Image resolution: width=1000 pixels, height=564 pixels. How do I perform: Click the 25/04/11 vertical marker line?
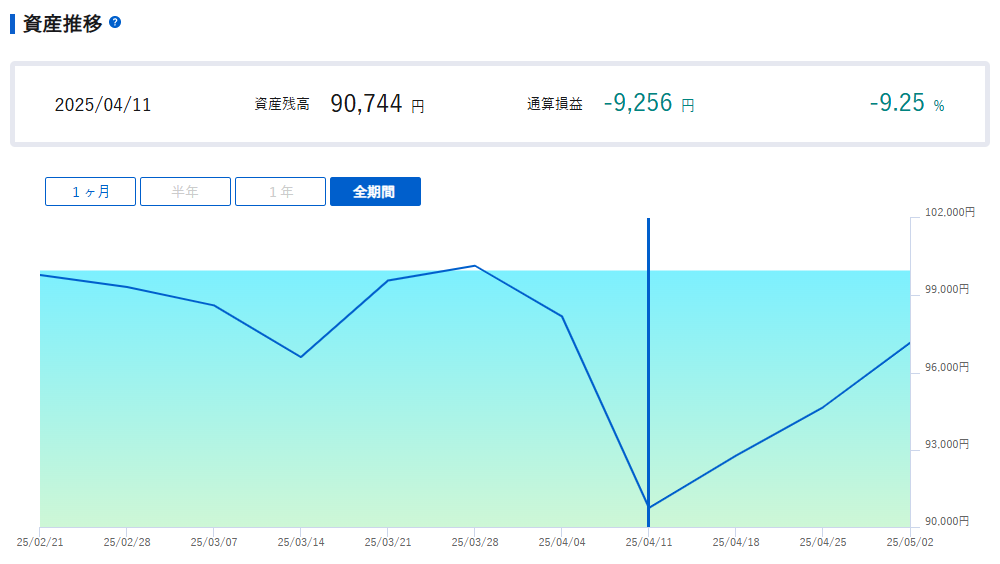pos(649,372)
